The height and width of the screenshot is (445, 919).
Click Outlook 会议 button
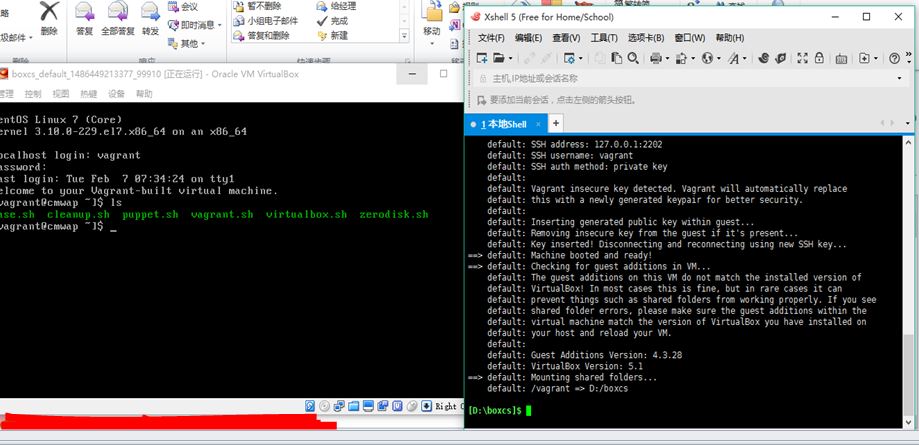(183, 7)
